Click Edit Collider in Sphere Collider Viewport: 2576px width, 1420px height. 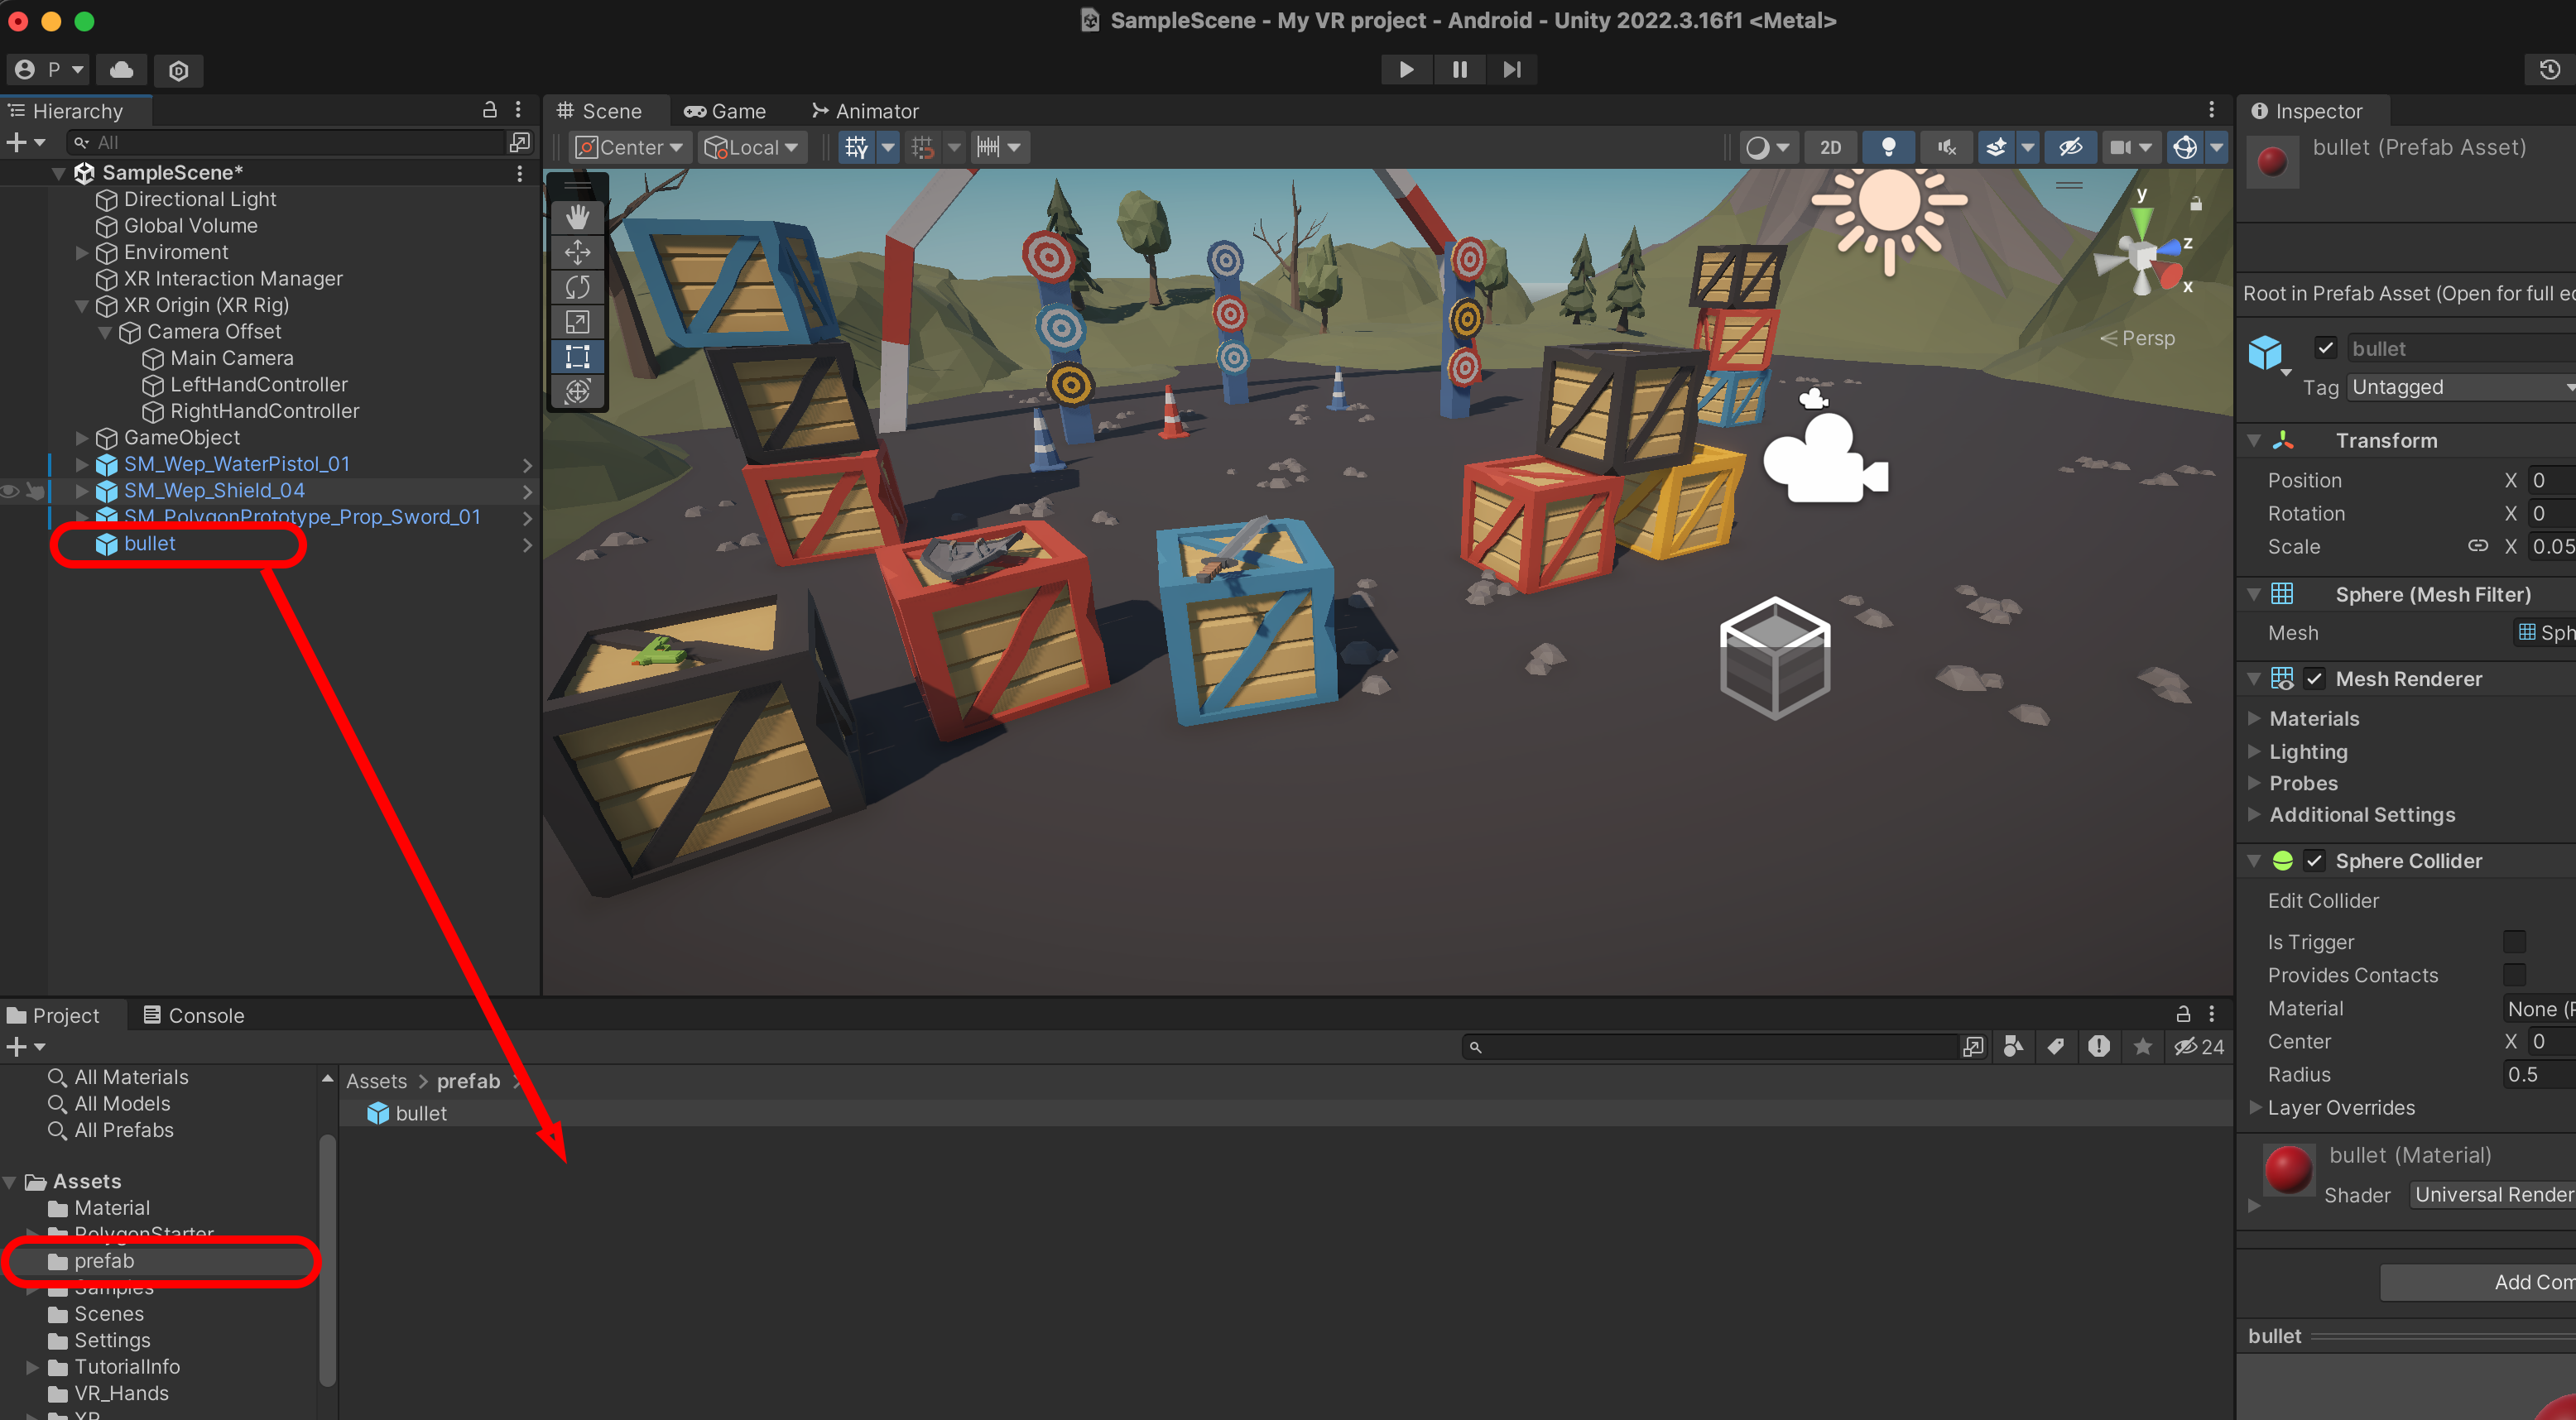(2322, 900)
